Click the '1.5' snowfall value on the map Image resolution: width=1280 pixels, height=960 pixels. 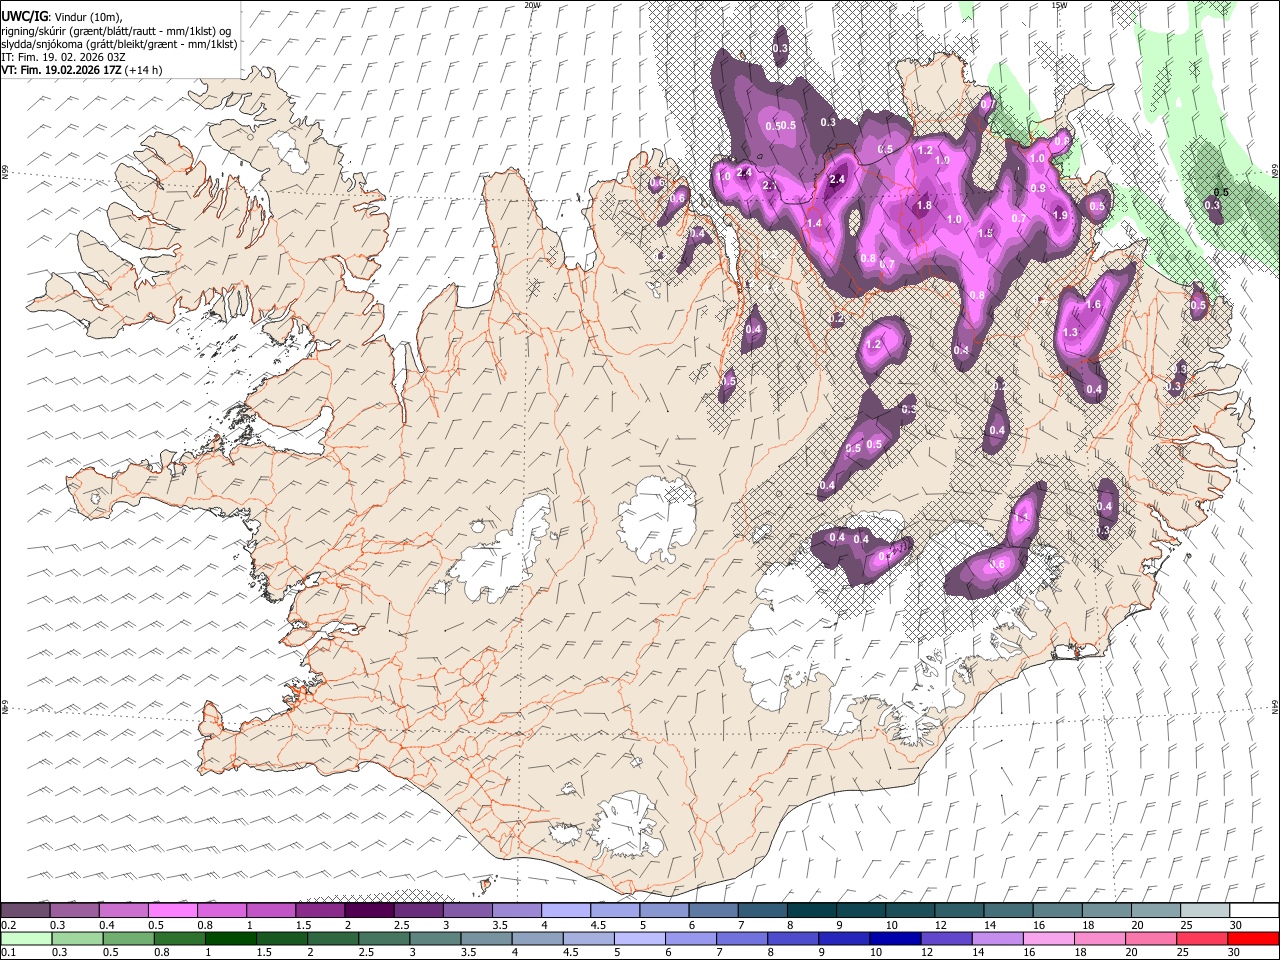pos(985,233)
